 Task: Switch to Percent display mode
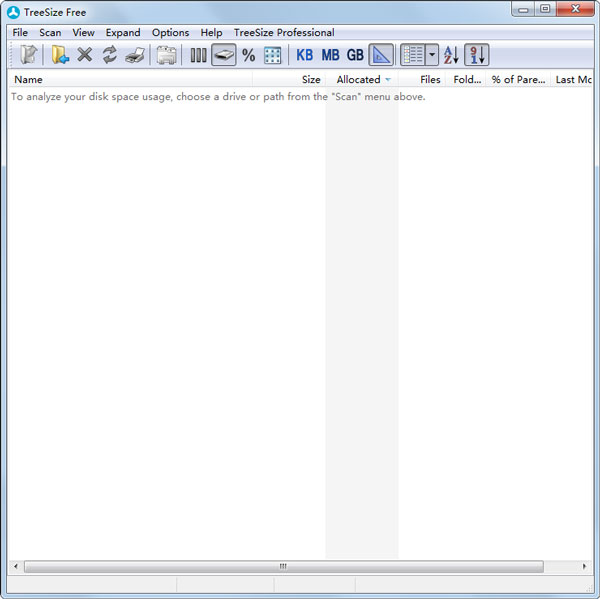pyautogui.click(x=249, y=55)
